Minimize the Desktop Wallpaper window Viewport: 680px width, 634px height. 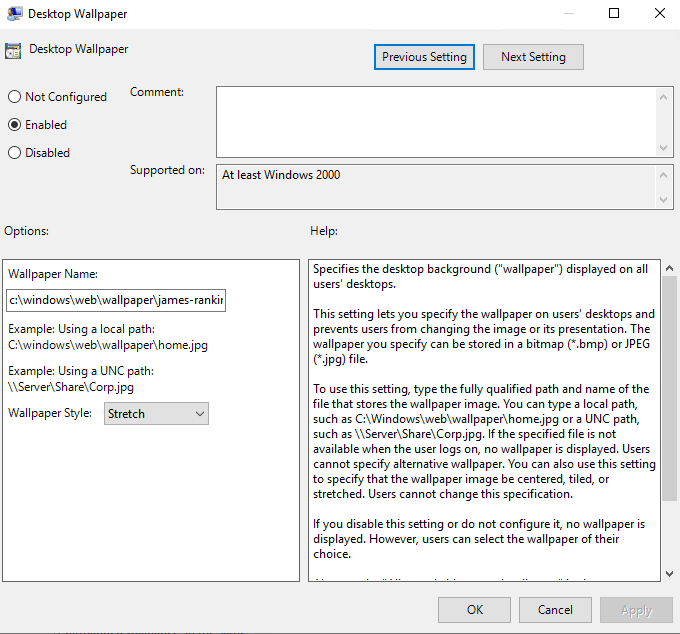pyautogui.click(x=567, y=14)
